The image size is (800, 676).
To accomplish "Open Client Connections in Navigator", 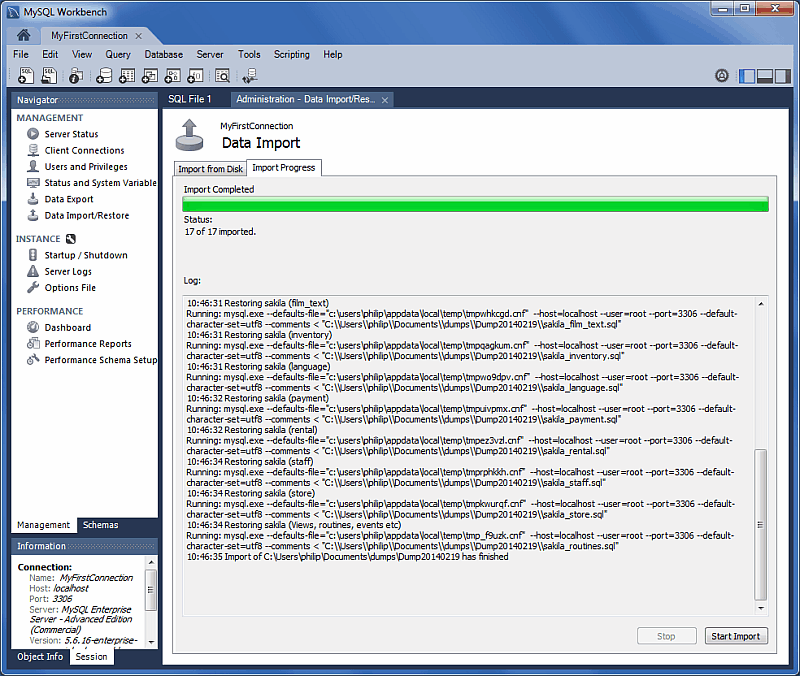I will 84,151.
